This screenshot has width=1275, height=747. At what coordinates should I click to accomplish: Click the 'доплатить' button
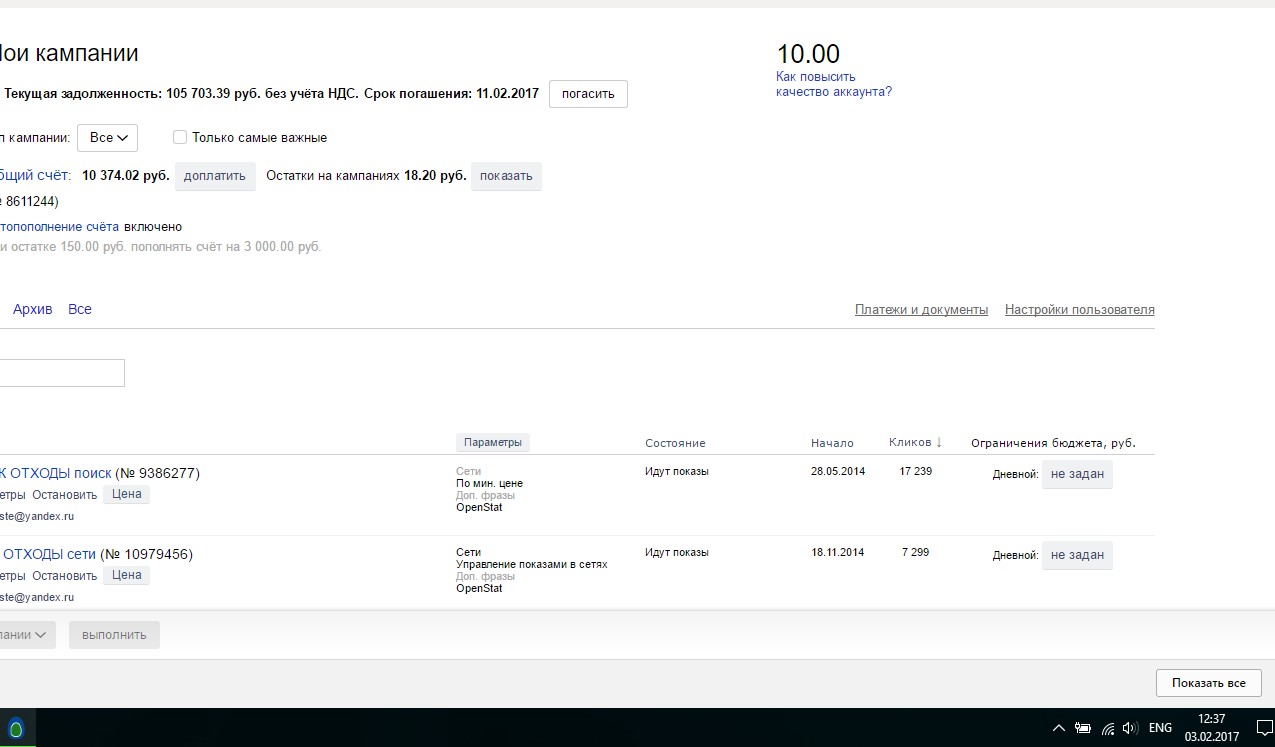(215, 176)
